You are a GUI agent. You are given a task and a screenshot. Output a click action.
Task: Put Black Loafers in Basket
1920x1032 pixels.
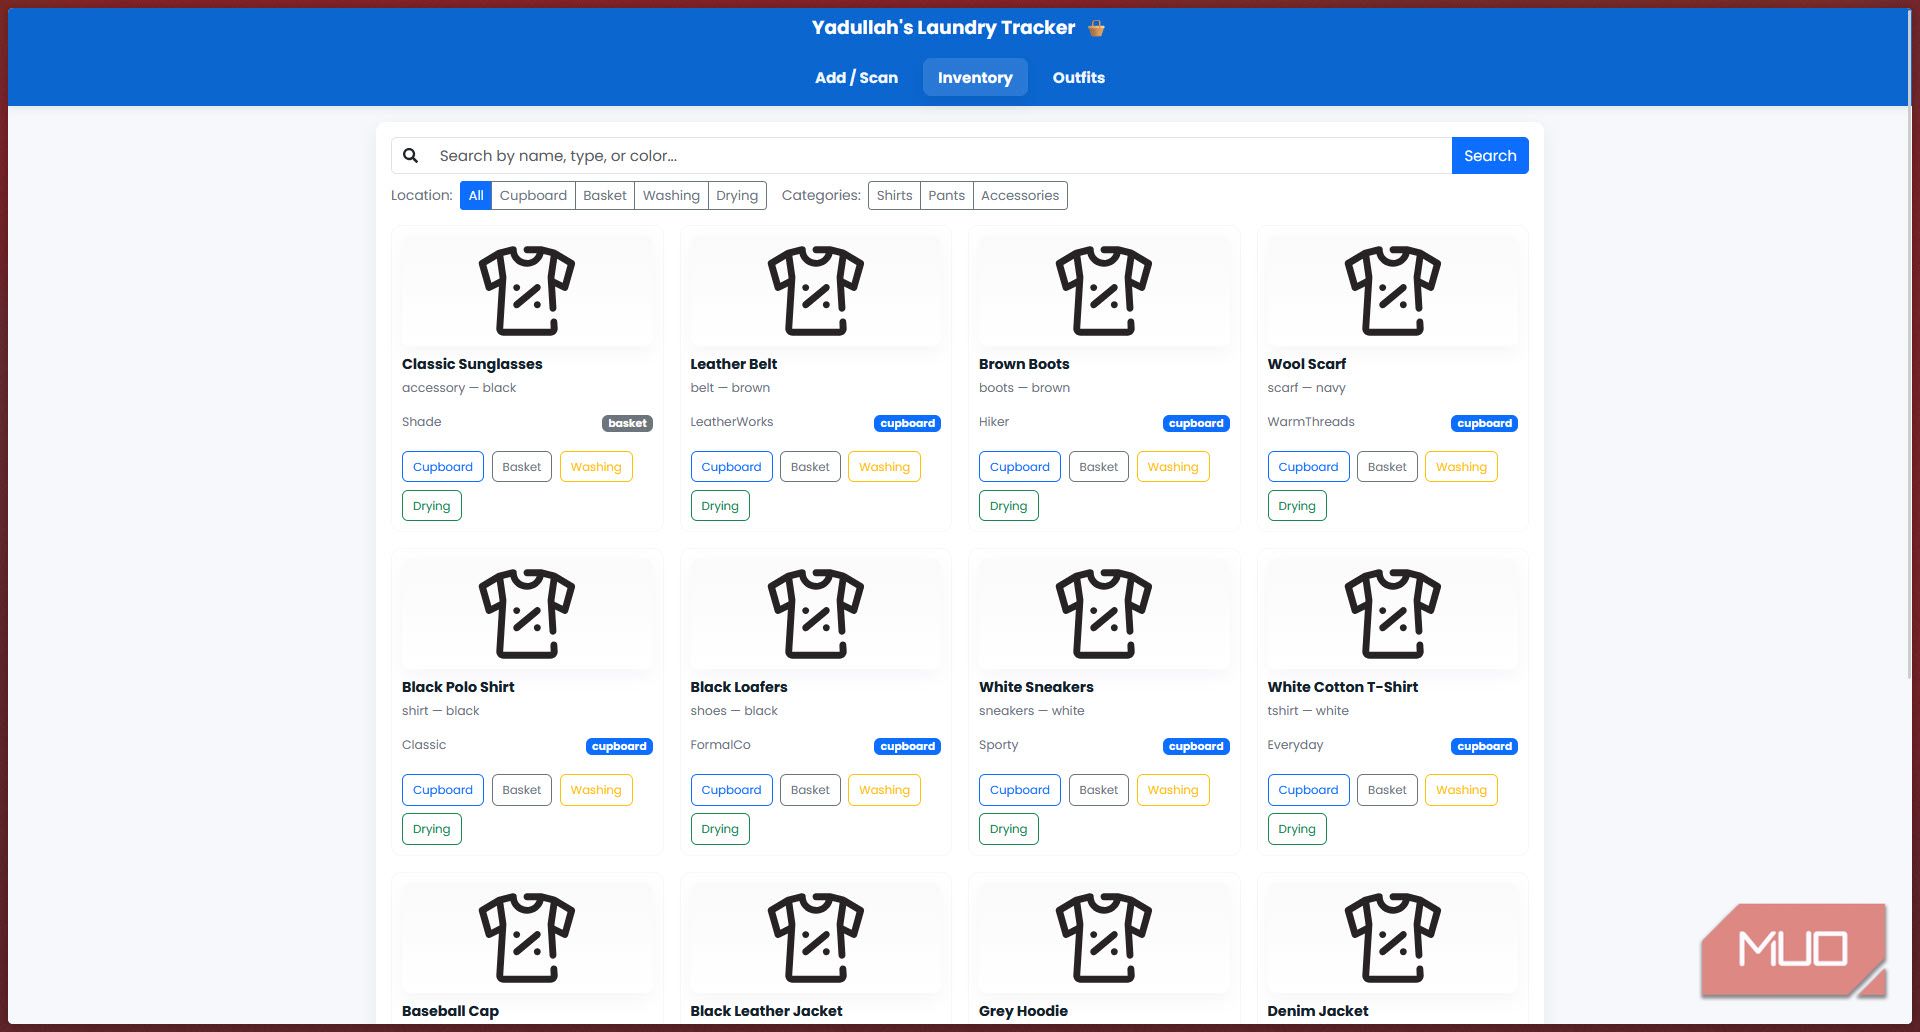coord(810,790)
